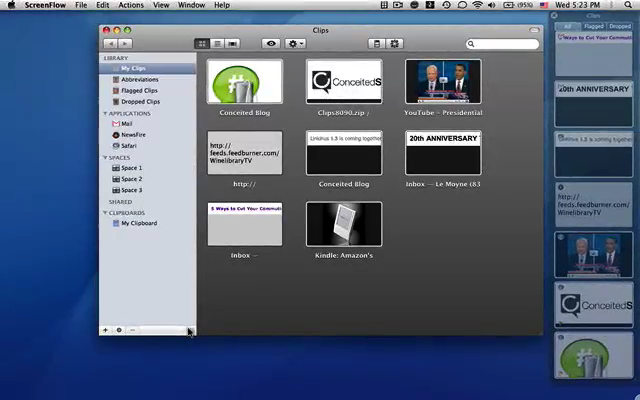Screen dimensions: 640x400
Task: Switch to list view mode
Action: coord(217,44)
